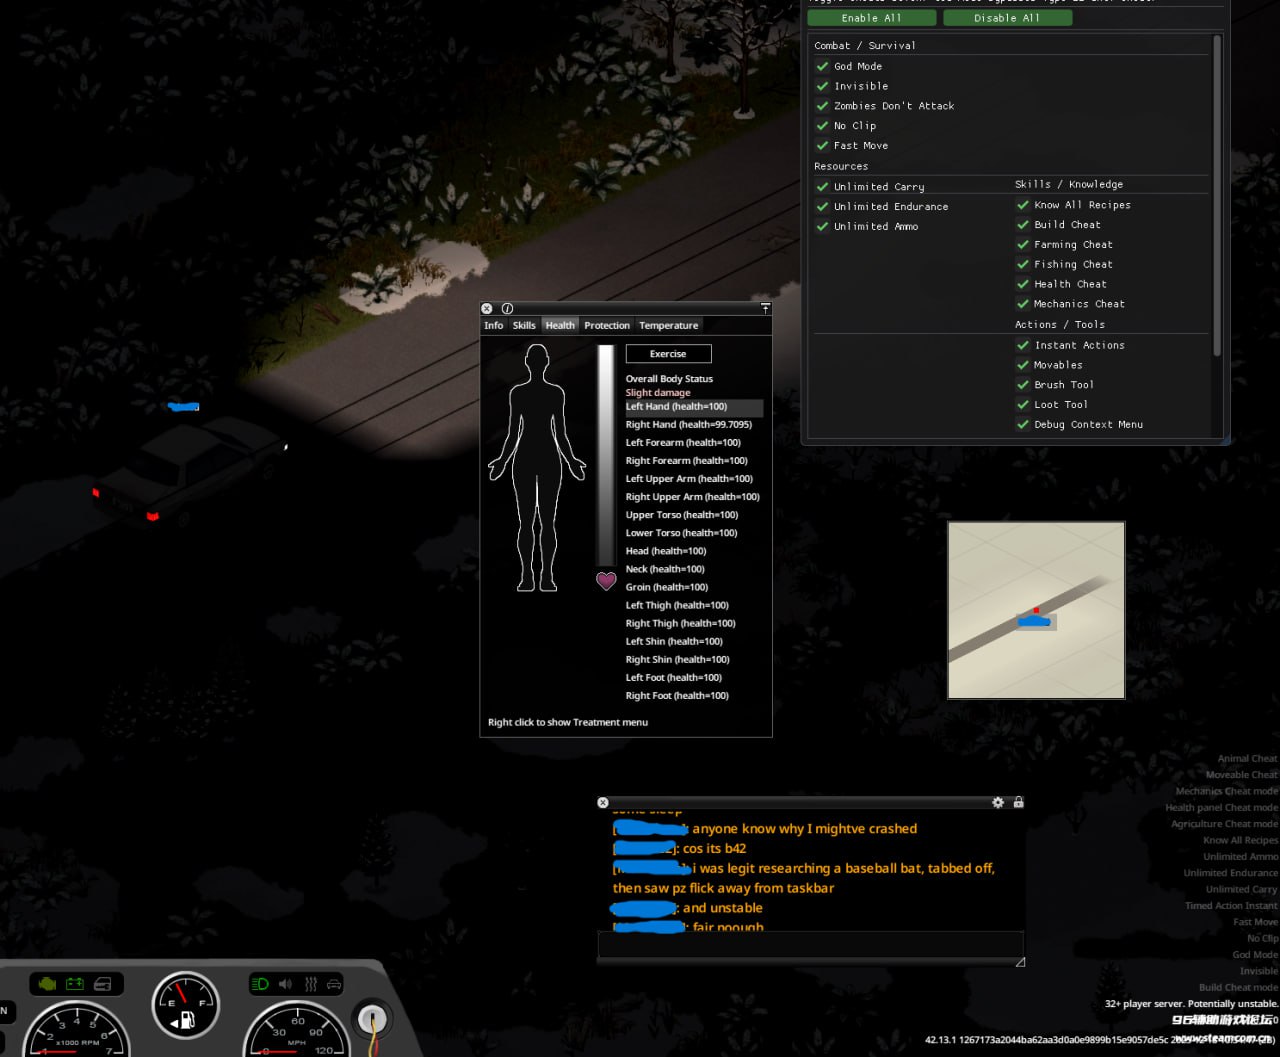Viewport: 1280px width, 1057px height.
Task: Open the vehicle heater icon
Action: click(x=310, y=984)
